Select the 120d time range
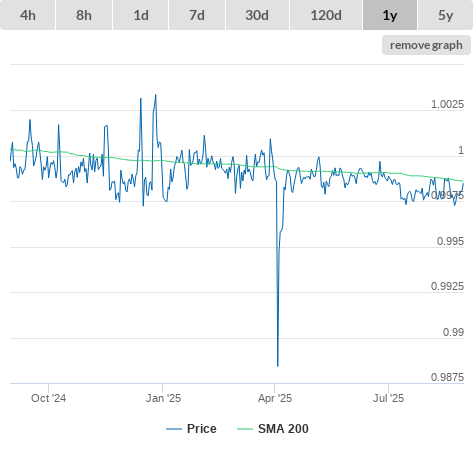 click(x=326, y=15)
